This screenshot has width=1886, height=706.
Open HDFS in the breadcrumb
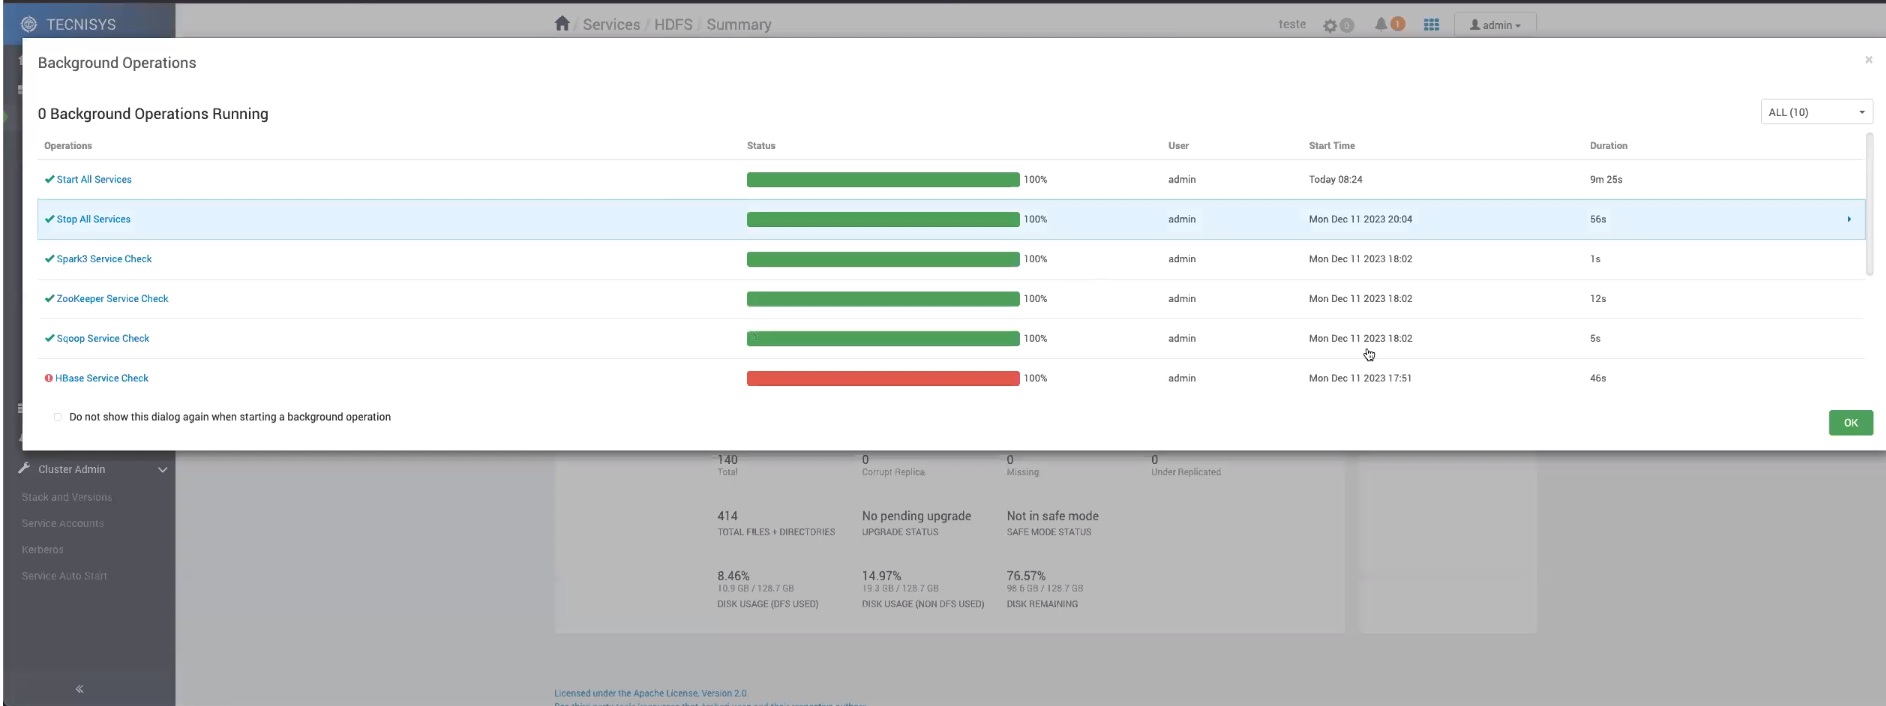tap(673, 25)
